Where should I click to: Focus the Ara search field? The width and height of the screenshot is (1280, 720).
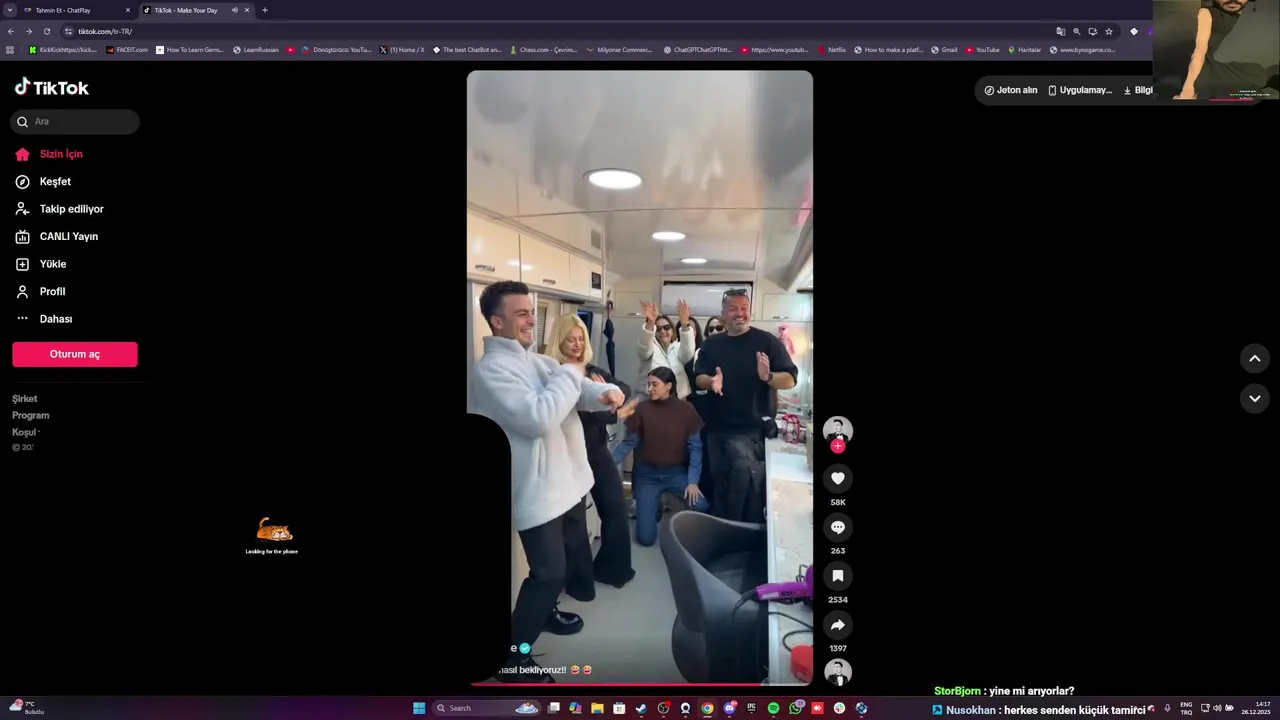(x=75, y=121)
